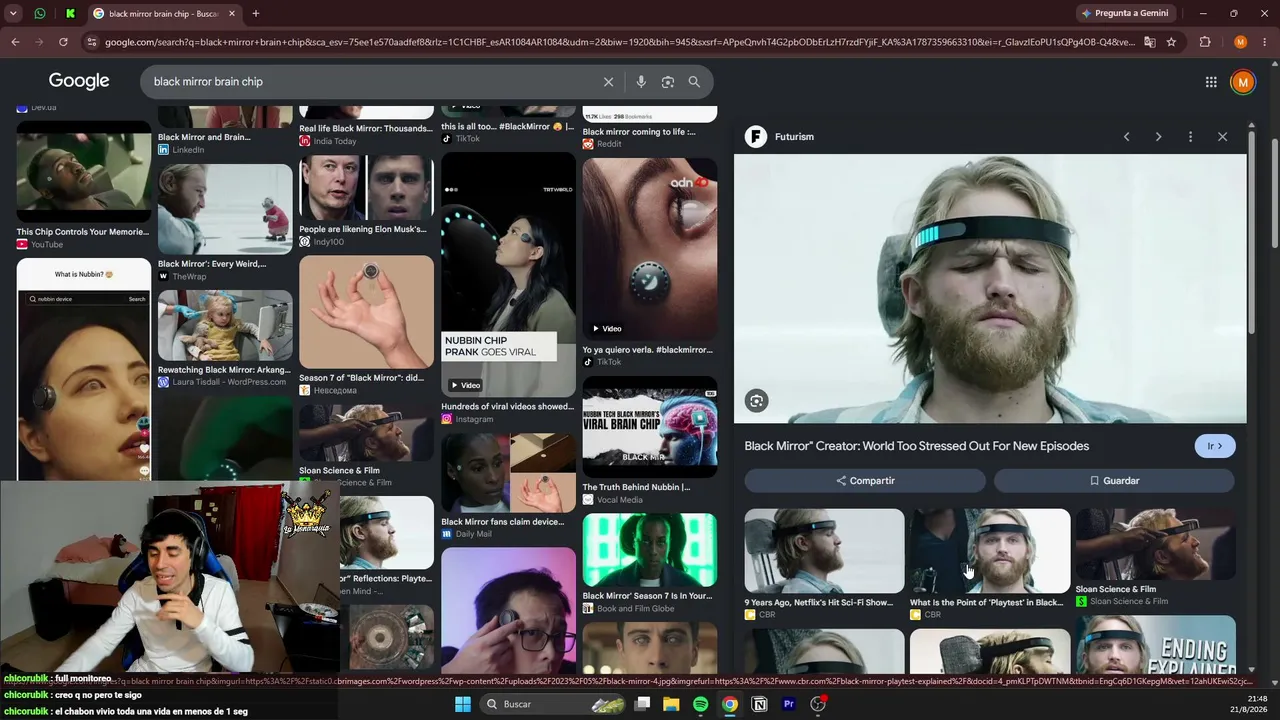Open the 'What is Nubbin?' image result

pyautogui.click(x=83, y=369)
